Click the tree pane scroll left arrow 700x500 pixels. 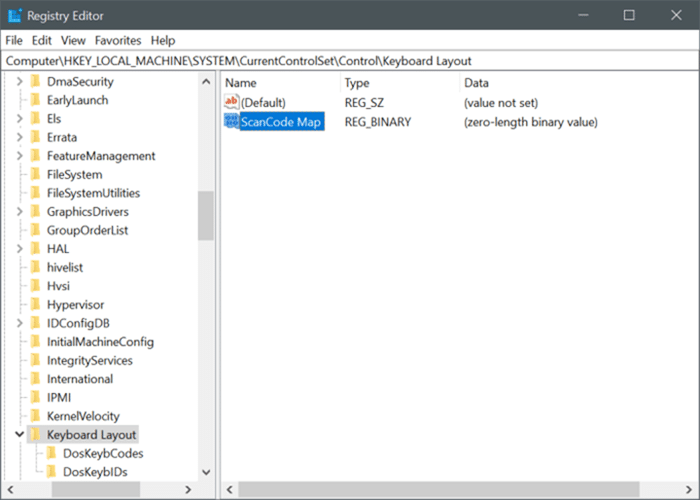tap(10, 490)
